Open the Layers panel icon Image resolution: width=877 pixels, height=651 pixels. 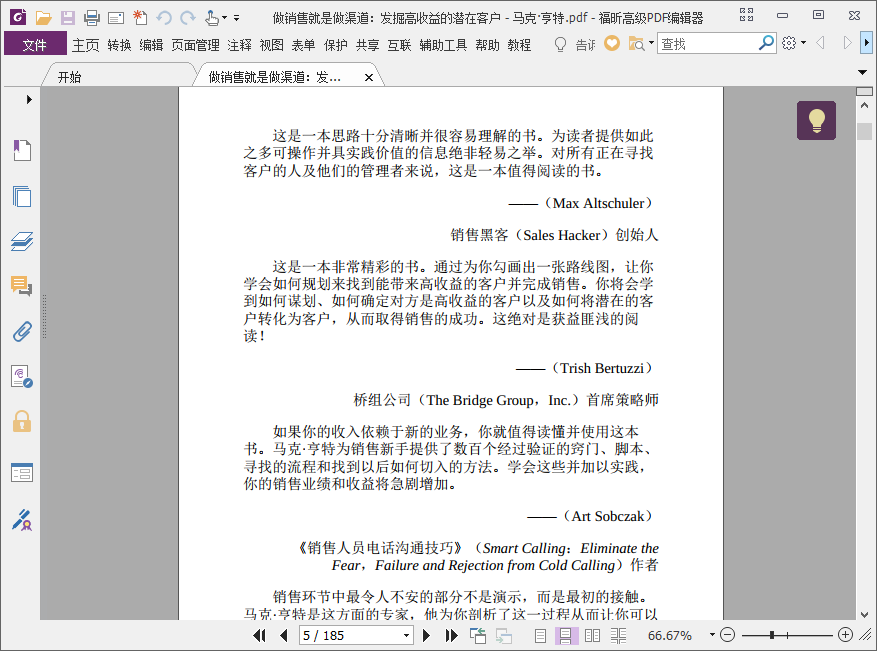click(22, 241)
